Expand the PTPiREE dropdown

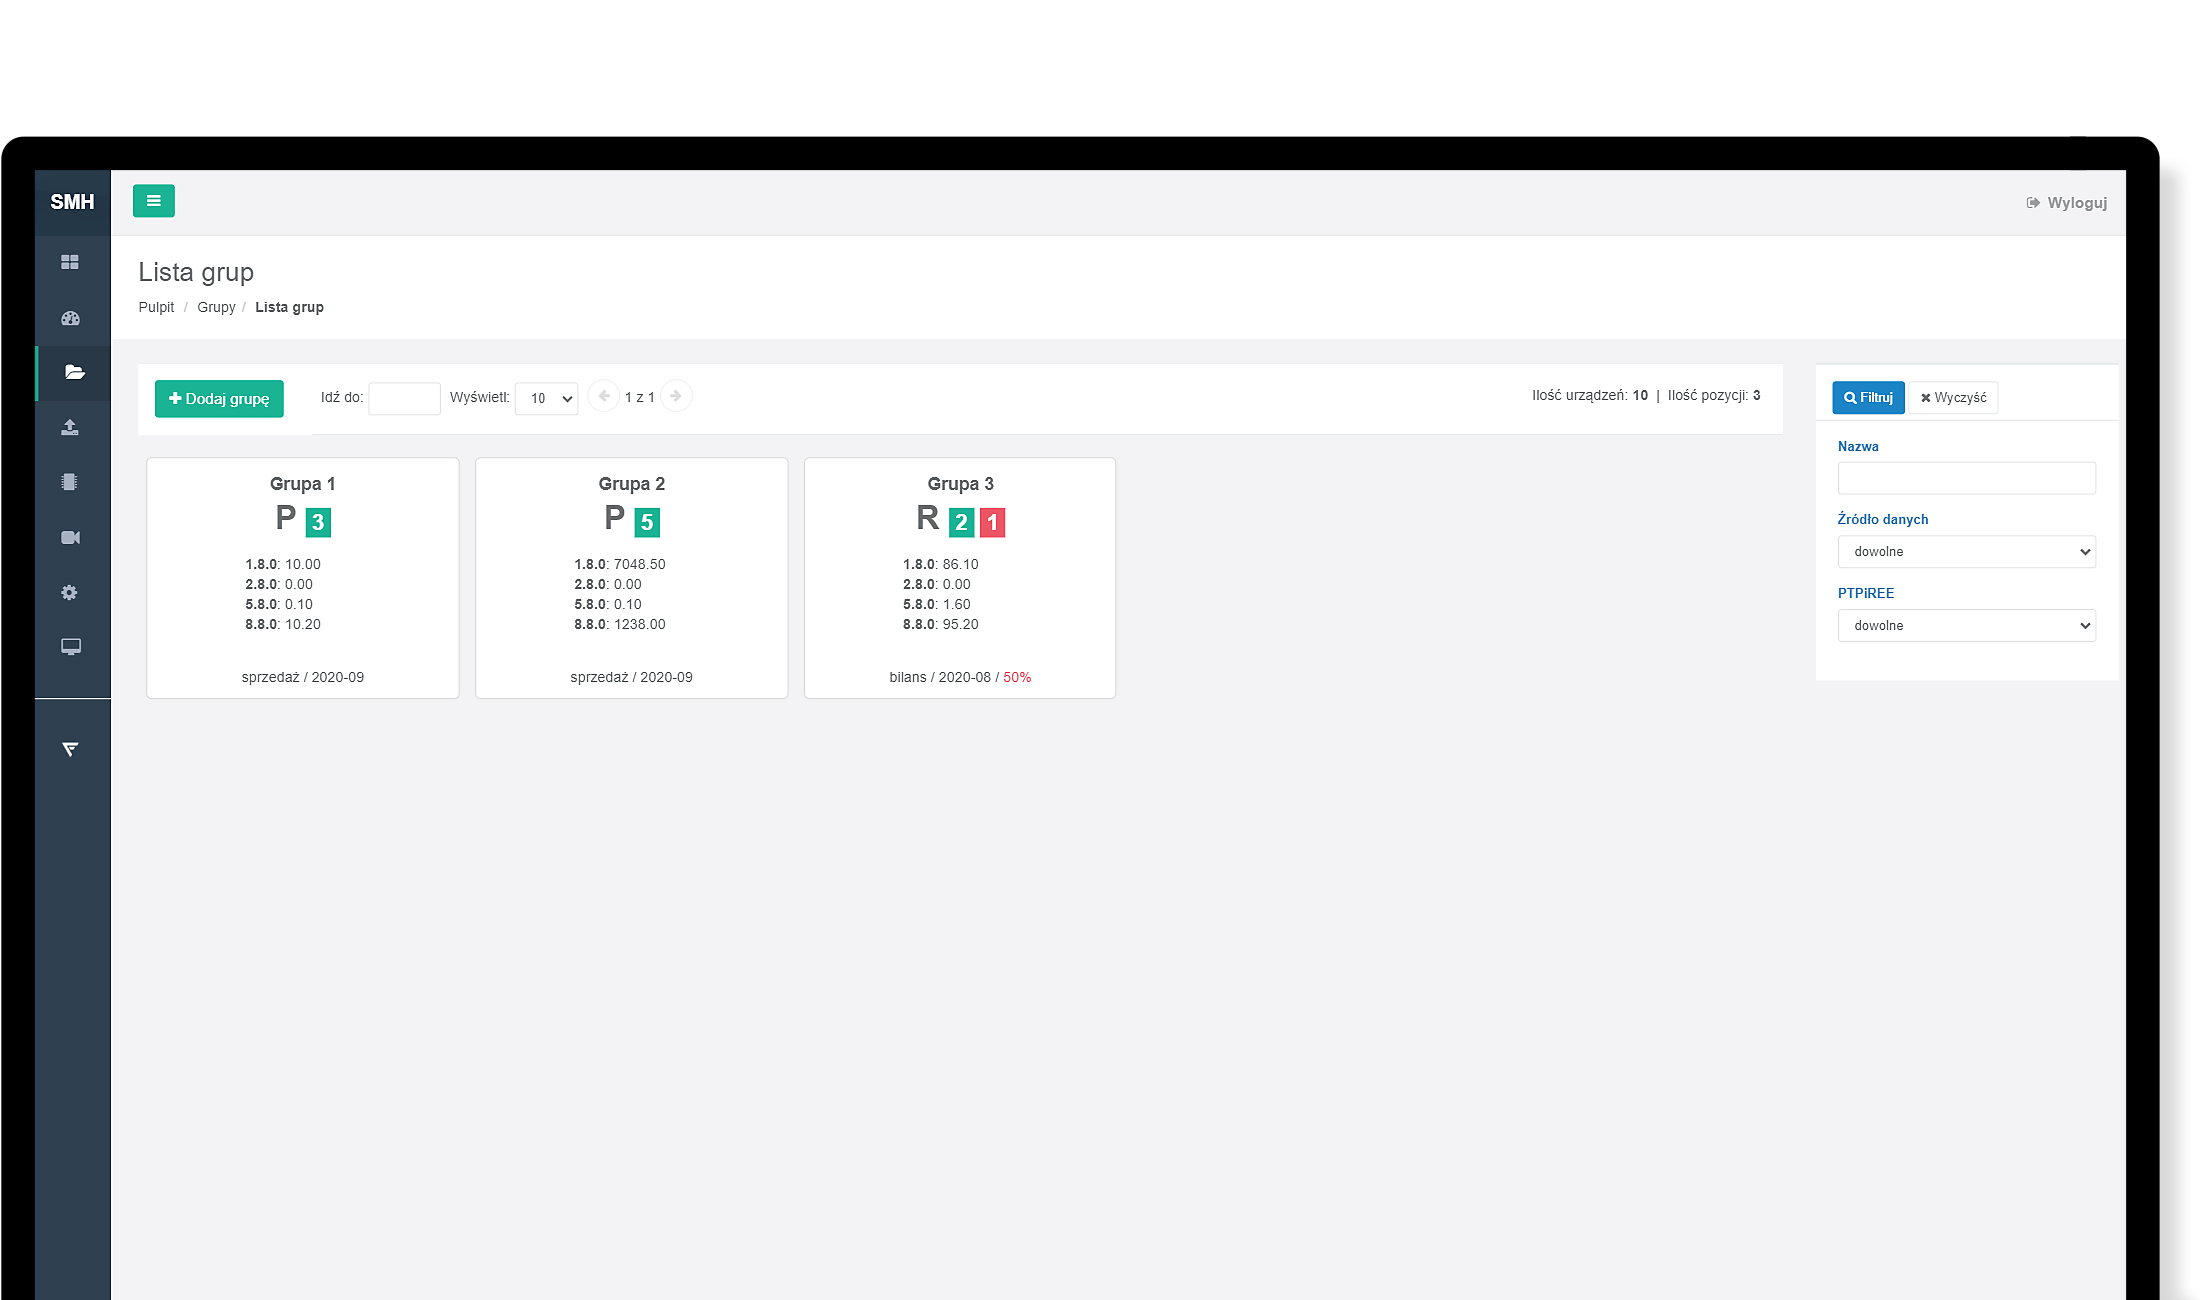tap(1966, 626)
